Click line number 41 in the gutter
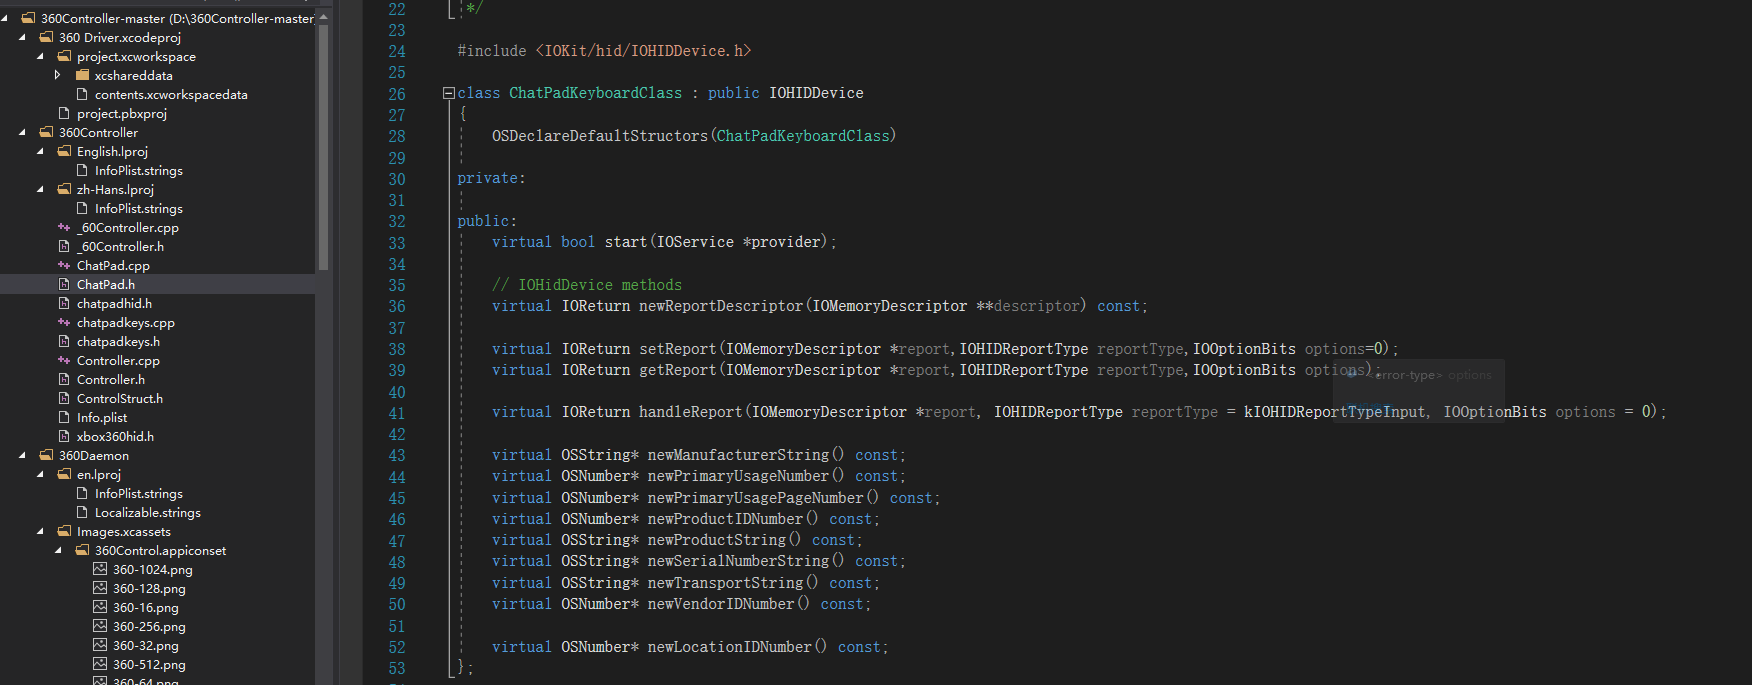The width and height of the screenshot is (1752, 685). tap(397, 413)
